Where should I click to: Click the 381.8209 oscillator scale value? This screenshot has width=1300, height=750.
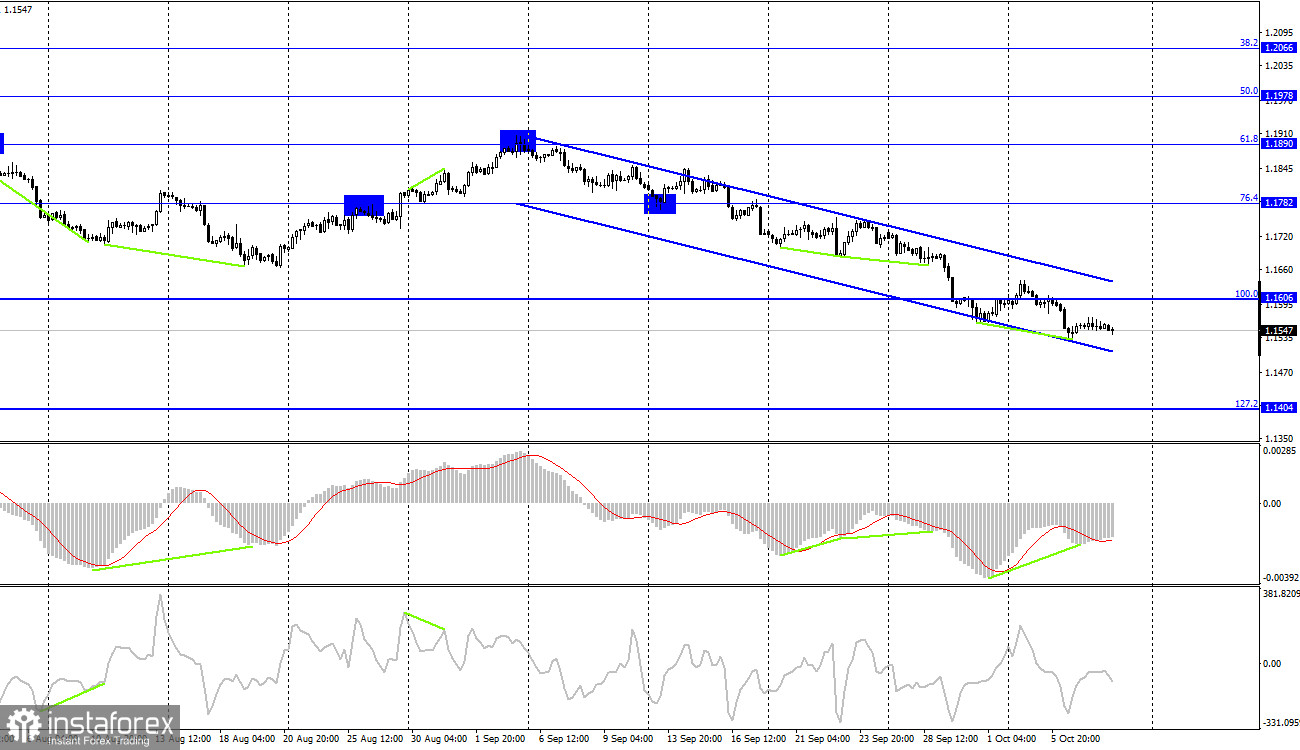[1281, 593]
